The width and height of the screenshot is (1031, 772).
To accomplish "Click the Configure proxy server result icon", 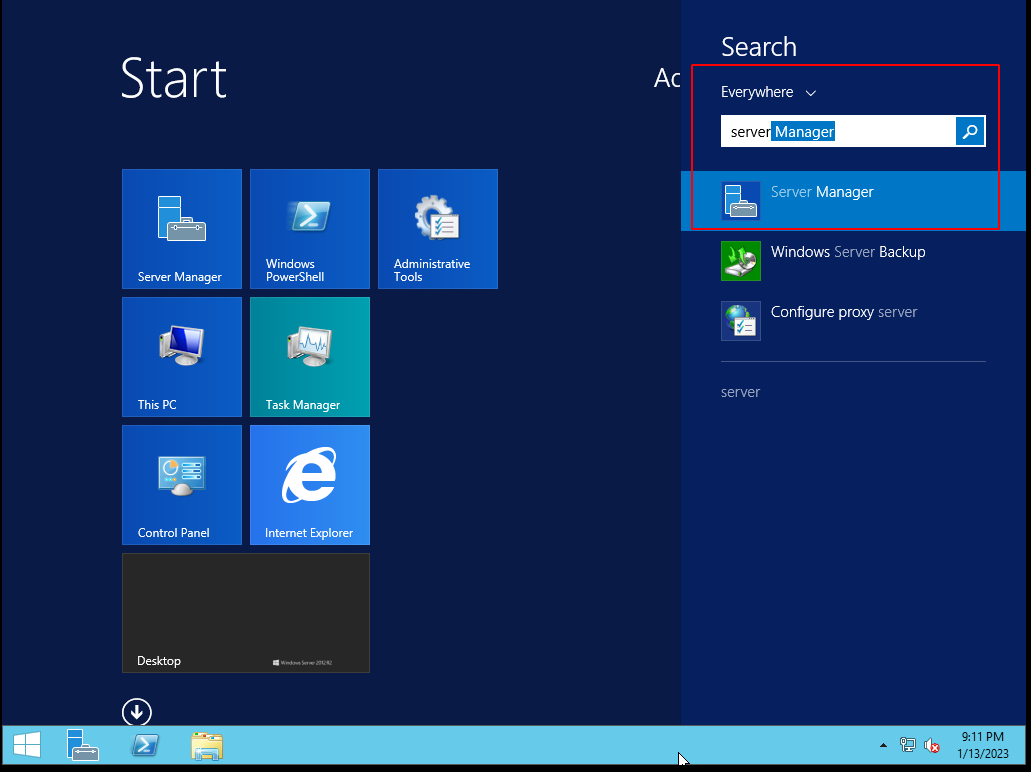I will pyautogui.click(x=741, y=320).
